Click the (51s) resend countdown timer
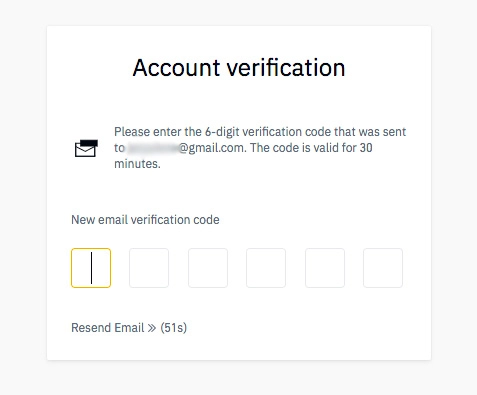Image resolution: width=477 pixels, height=395 pixels. coord(173,328)
